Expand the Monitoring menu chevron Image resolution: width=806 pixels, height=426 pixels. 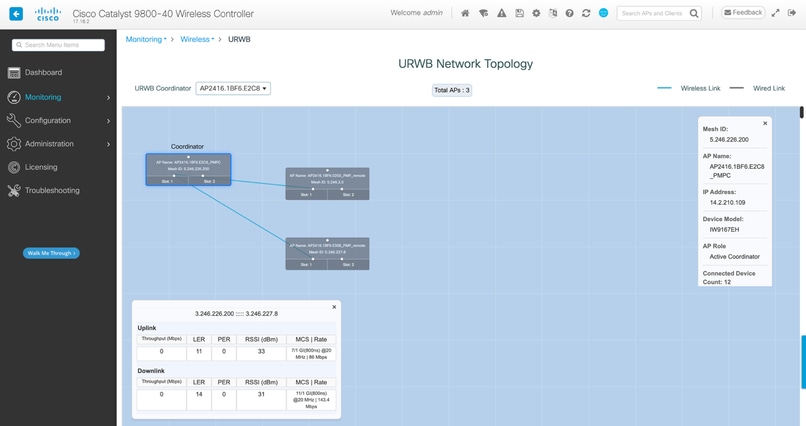pos(108,97)
